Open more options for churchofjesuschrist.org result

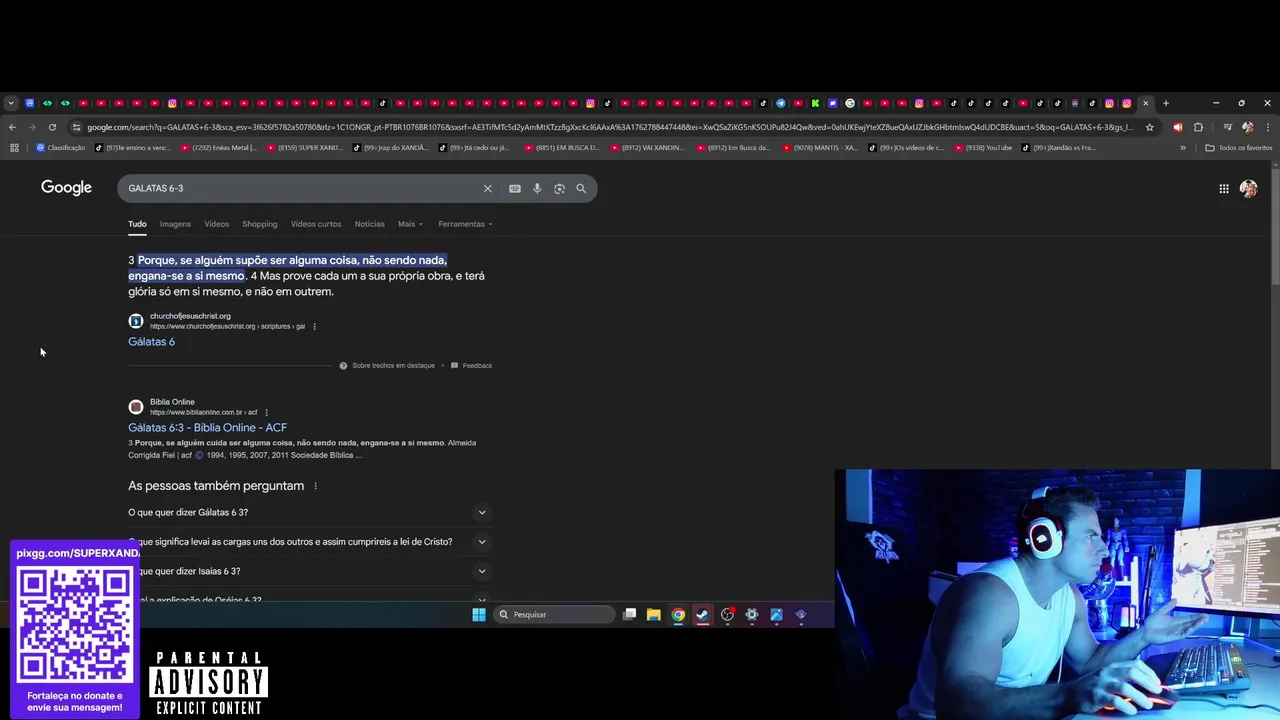[314, 326]
